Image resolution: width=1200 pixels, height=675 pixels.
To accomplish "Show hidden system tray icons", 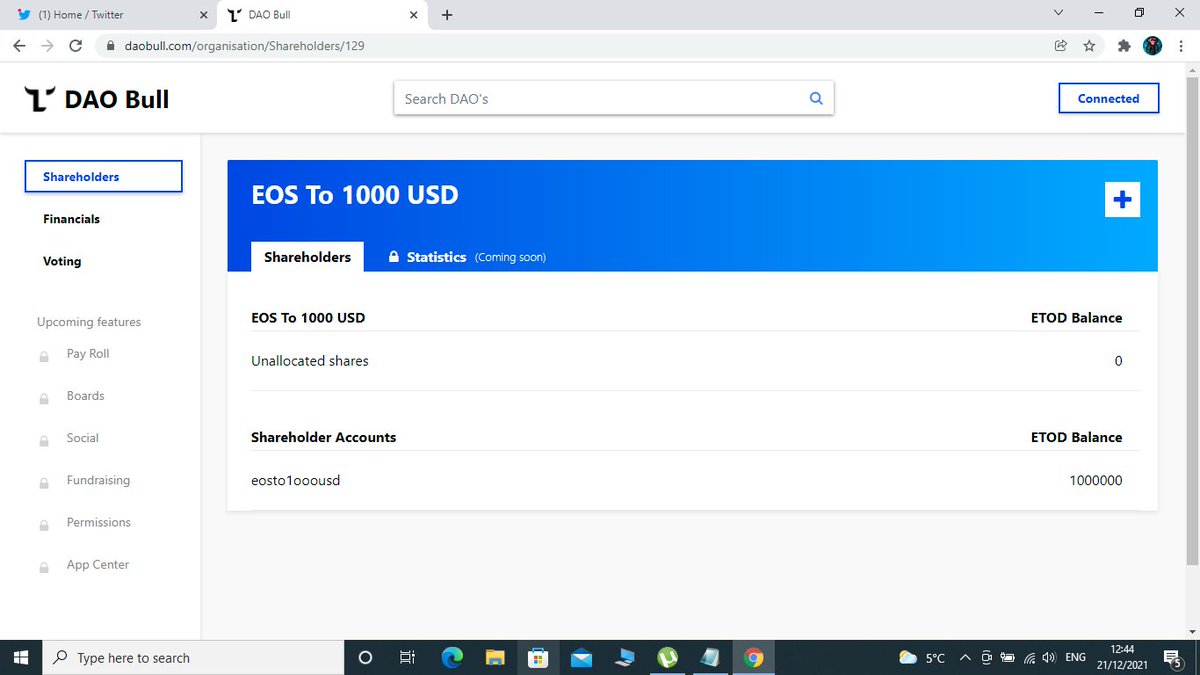I will (x=965, y=657).
